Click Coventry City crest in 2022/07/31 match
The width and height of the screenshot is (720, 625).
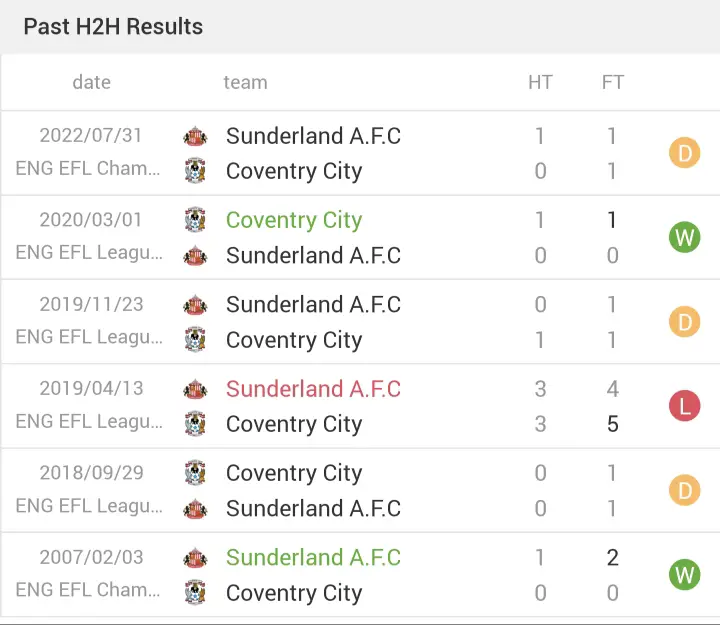click(195, 171)
